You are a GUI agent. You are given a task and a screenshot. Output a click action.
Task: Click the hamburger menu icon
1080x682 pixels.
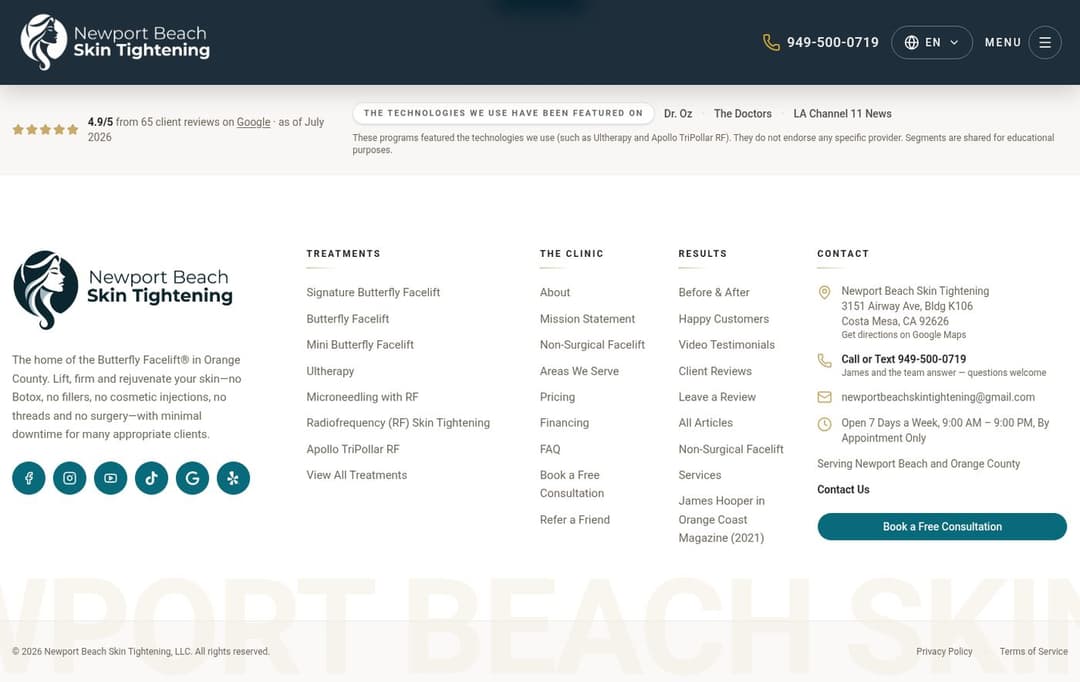coord(1045,42)
